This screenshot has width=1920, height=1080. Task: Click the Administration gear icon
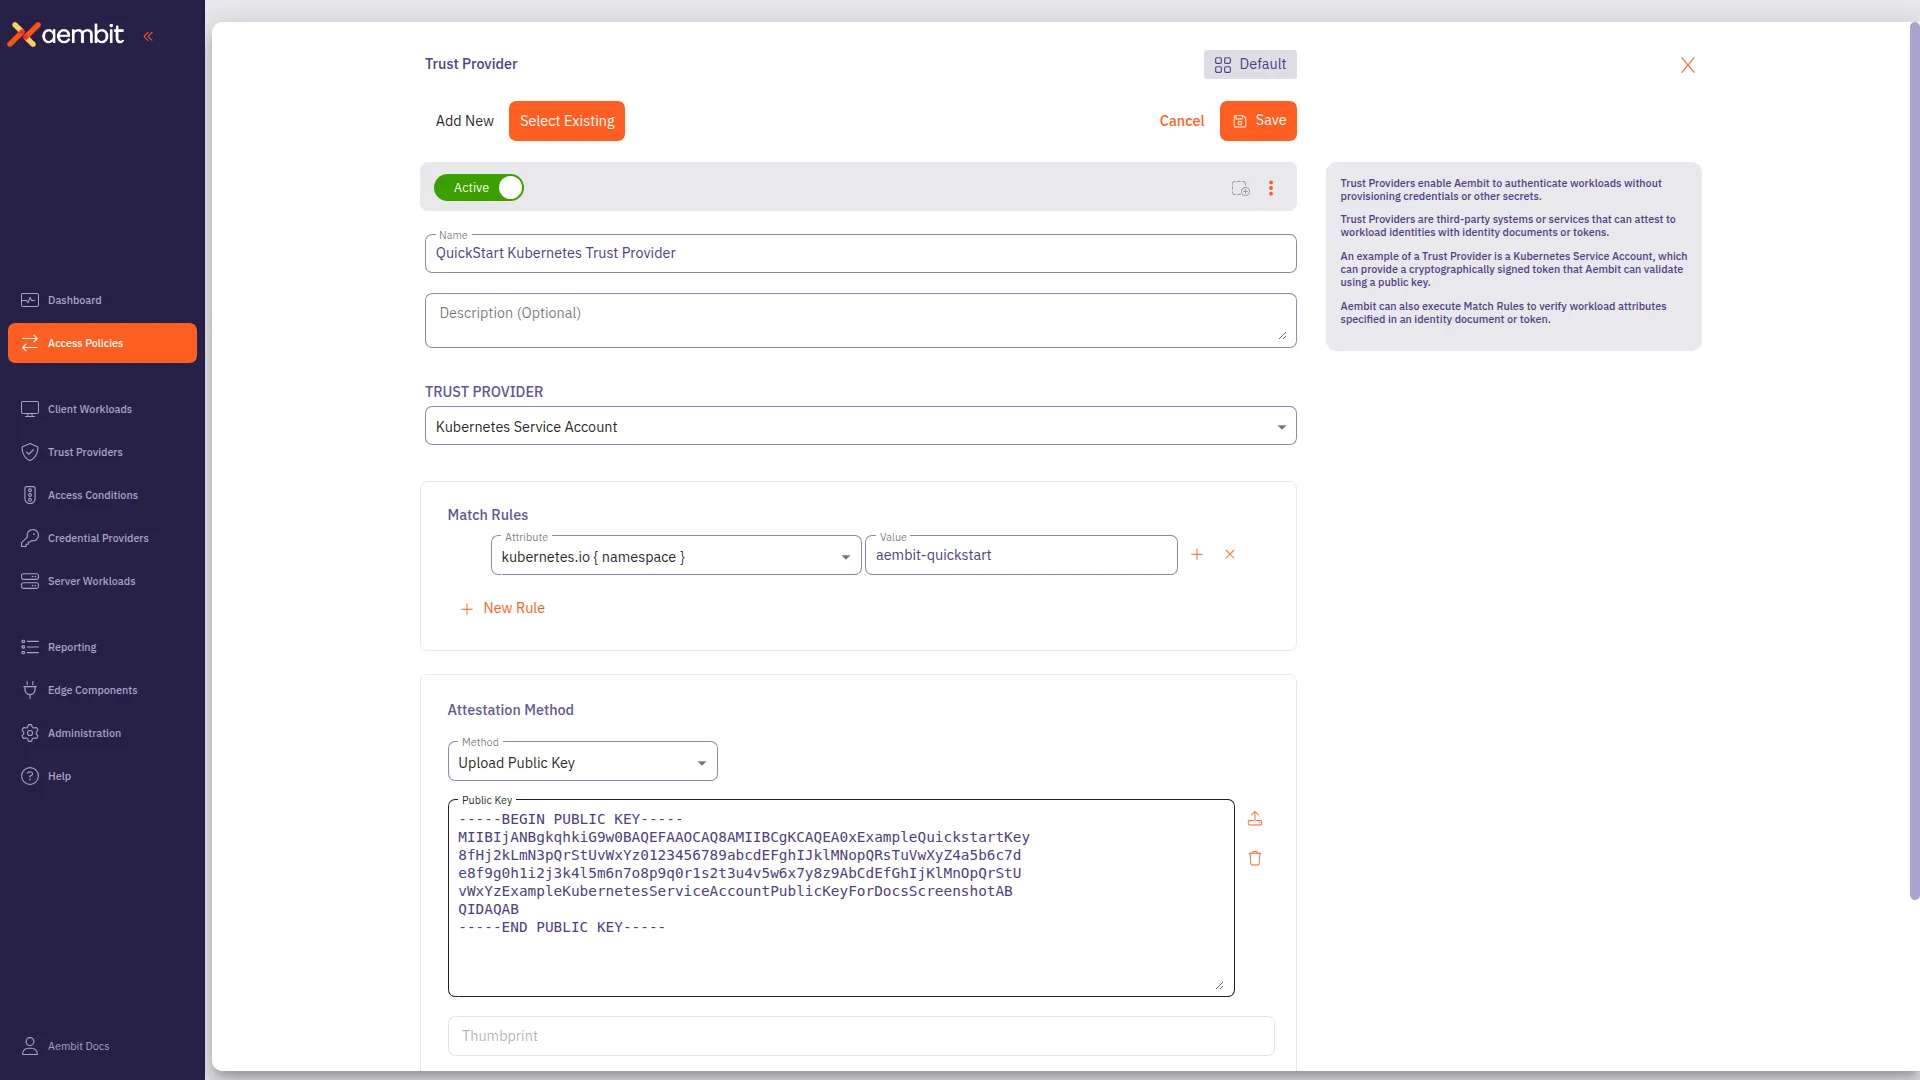tap(30, 733)
